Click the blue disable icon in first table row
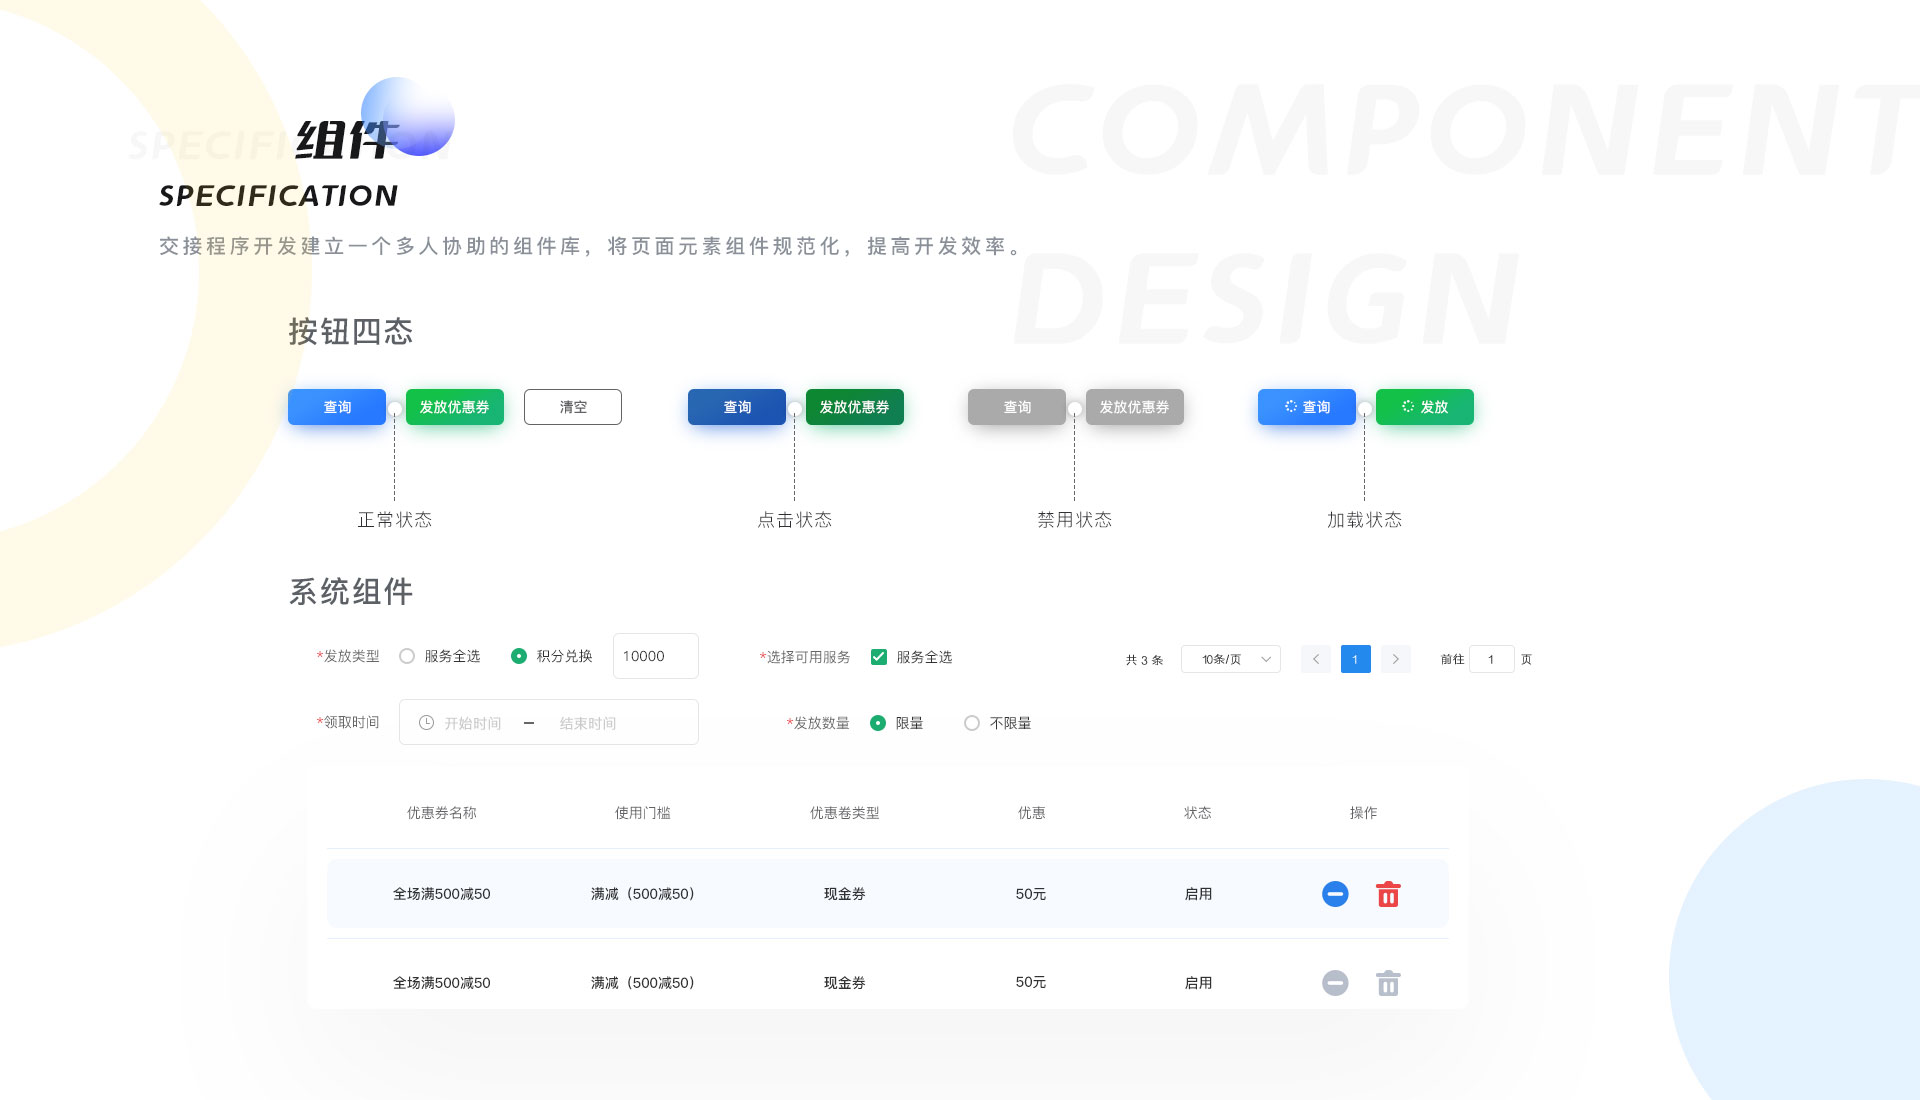 tap(1335, 894)
